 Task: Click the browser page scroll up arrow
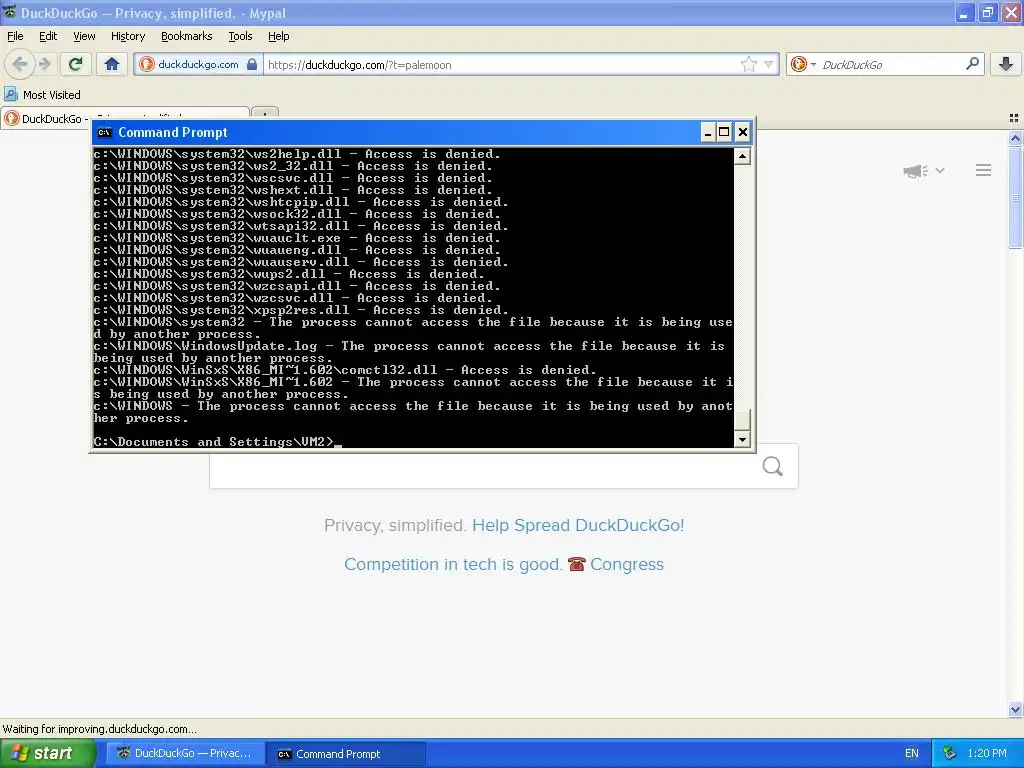(1016, 138)
